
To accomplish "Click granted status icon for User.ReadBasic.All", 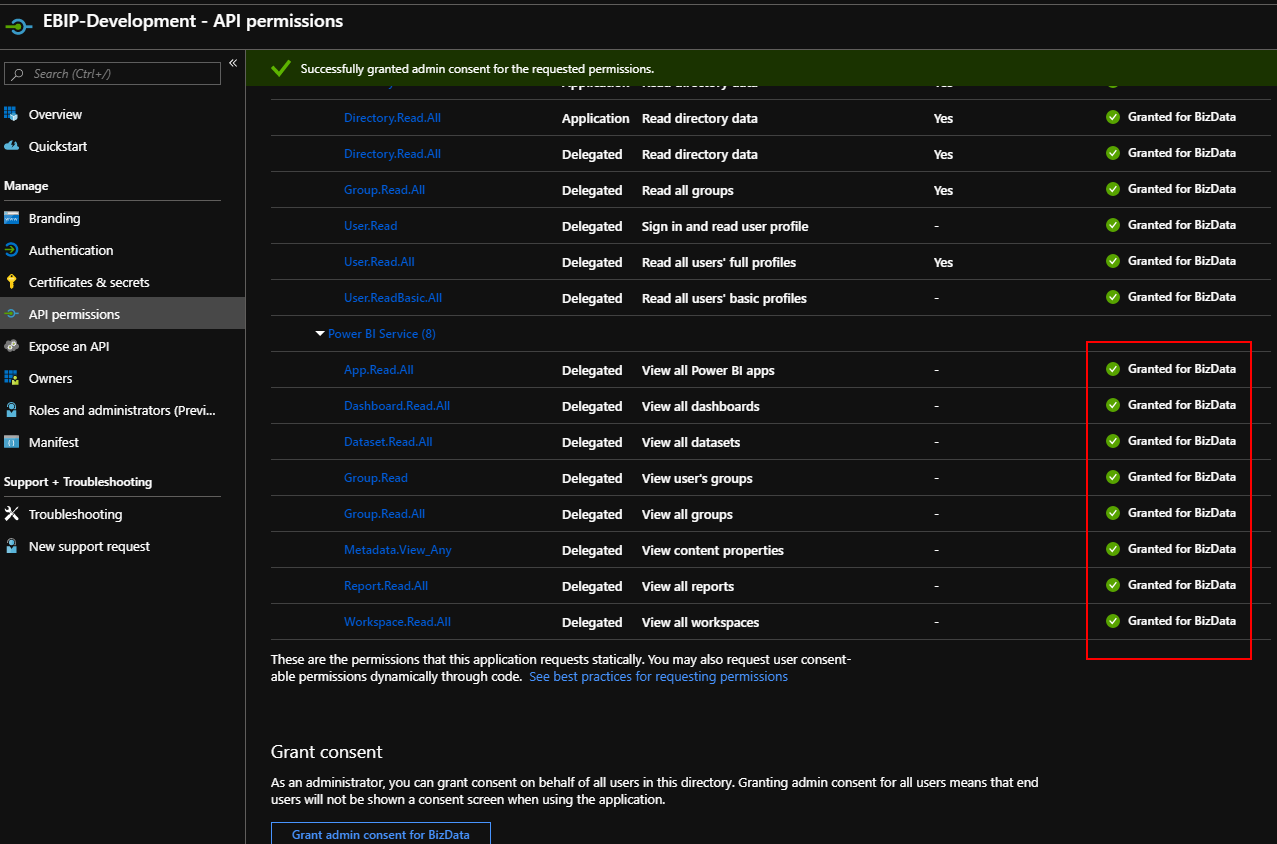I will pyautogui.click(x=1112, y=297).
